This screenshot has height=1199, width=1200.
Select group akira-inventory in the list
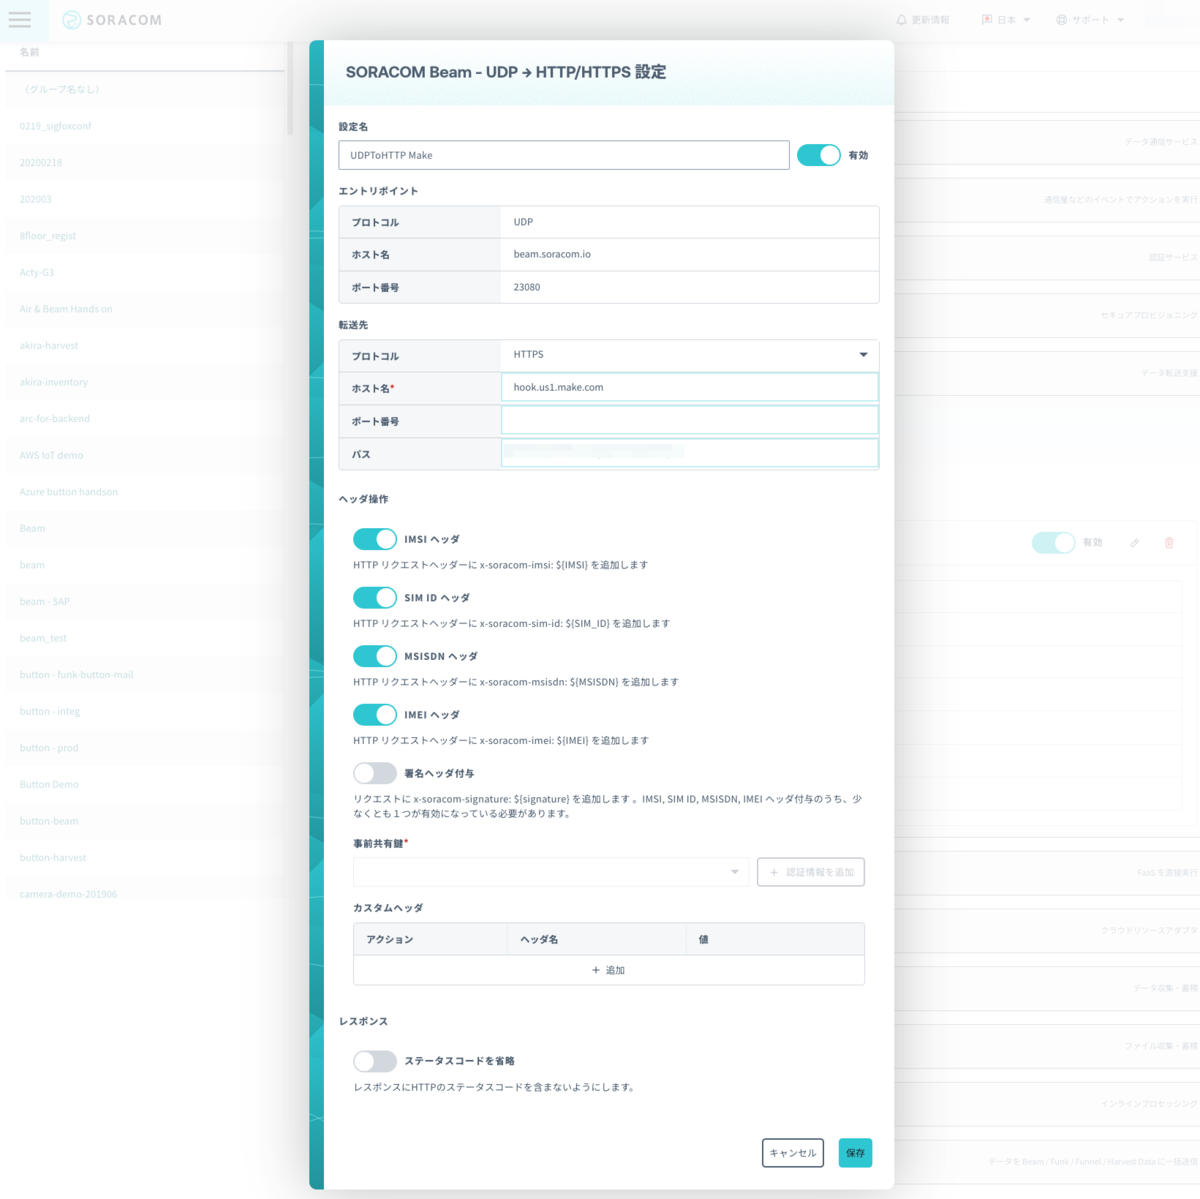tap(145, 382)
